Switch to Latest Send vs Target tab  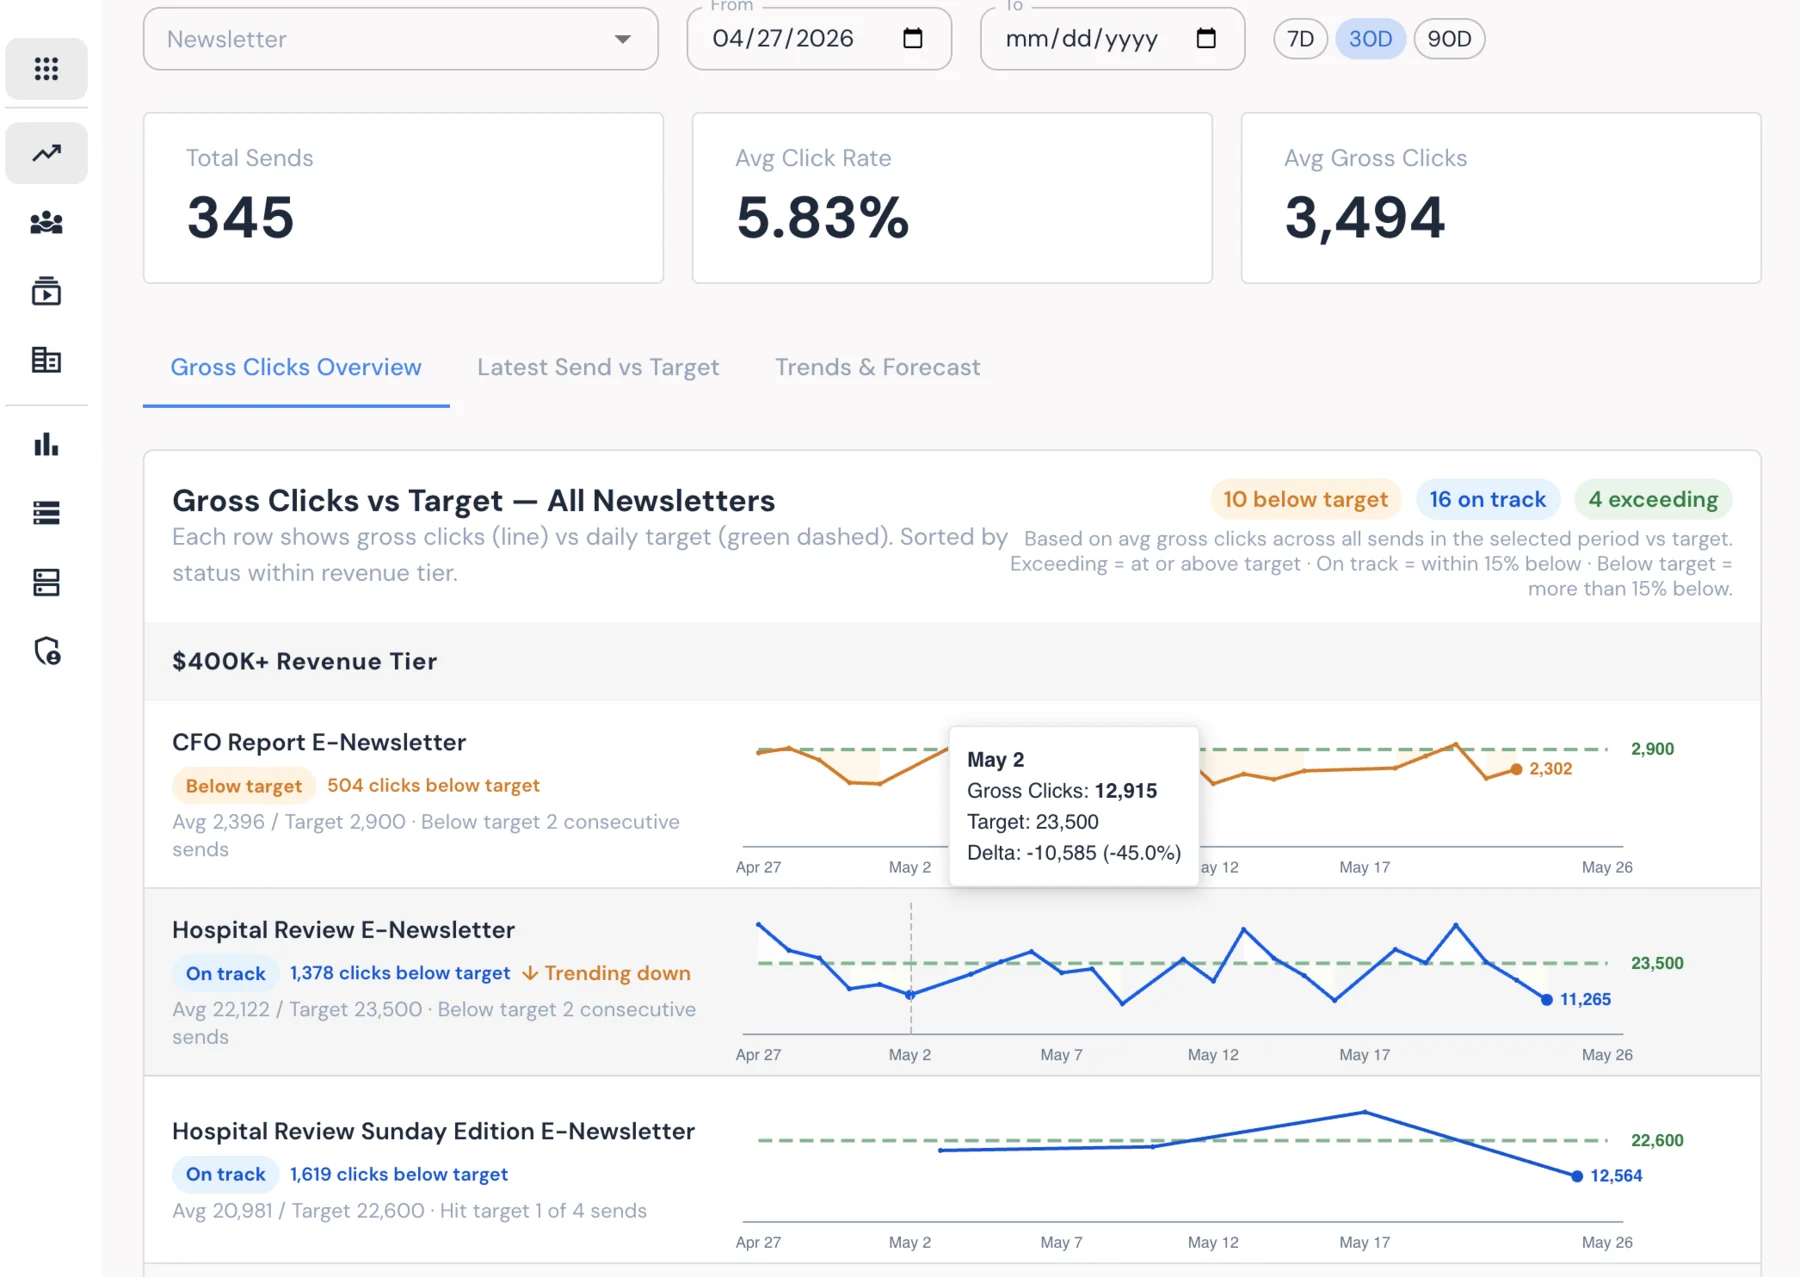598,367
